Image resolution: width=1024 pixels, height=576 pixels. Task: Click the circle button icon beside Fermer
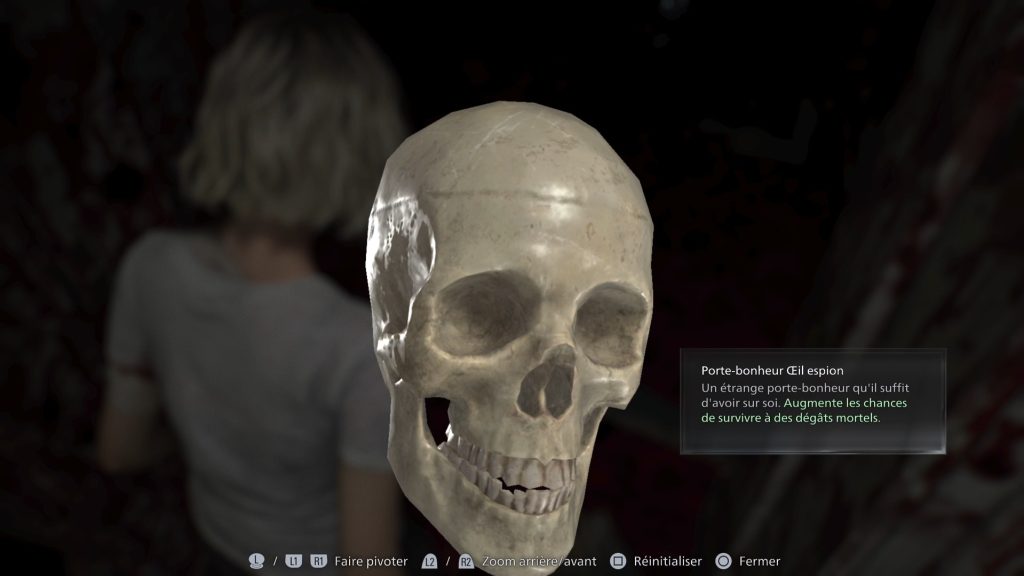tap(723, 561)
